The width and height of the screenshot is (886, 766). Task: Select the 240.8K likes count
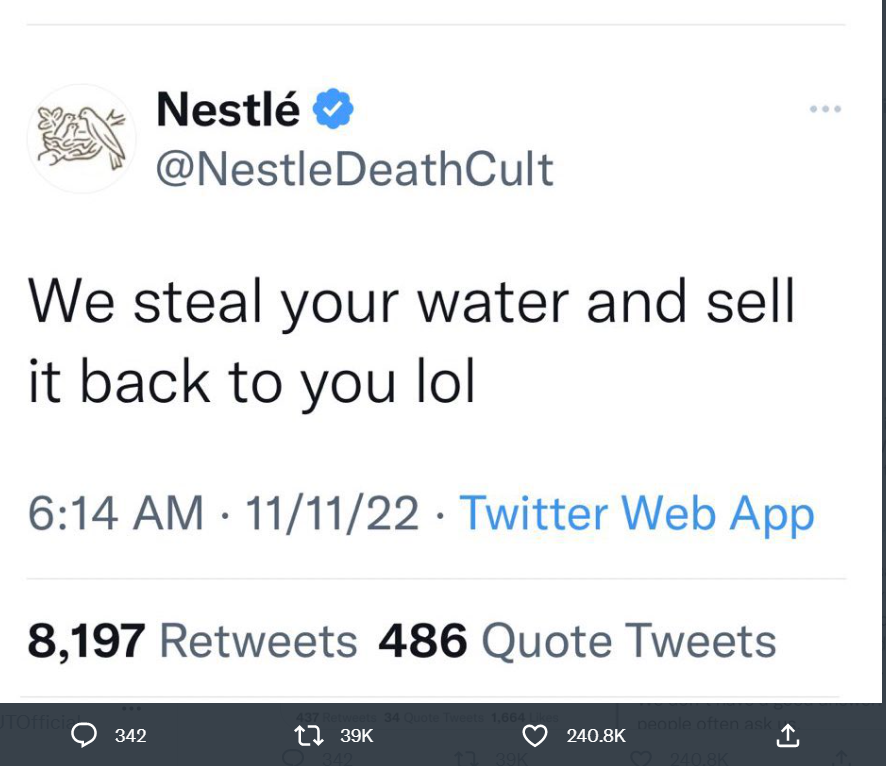click(596, 735)
